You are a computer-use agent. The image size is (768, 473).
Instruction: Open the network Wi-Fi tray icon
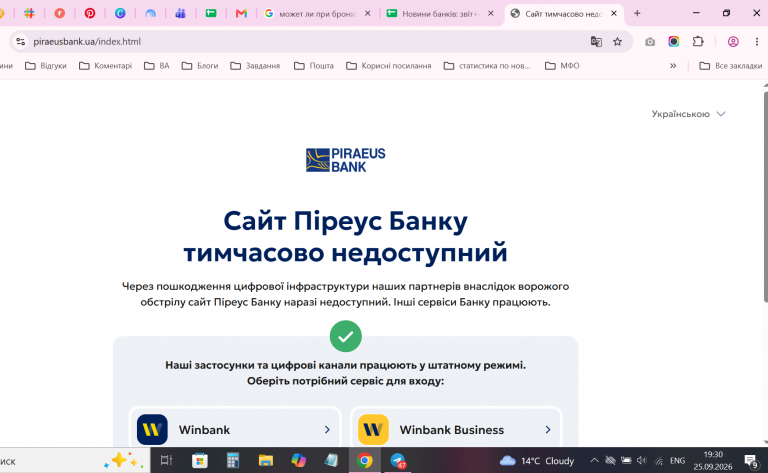659,461
